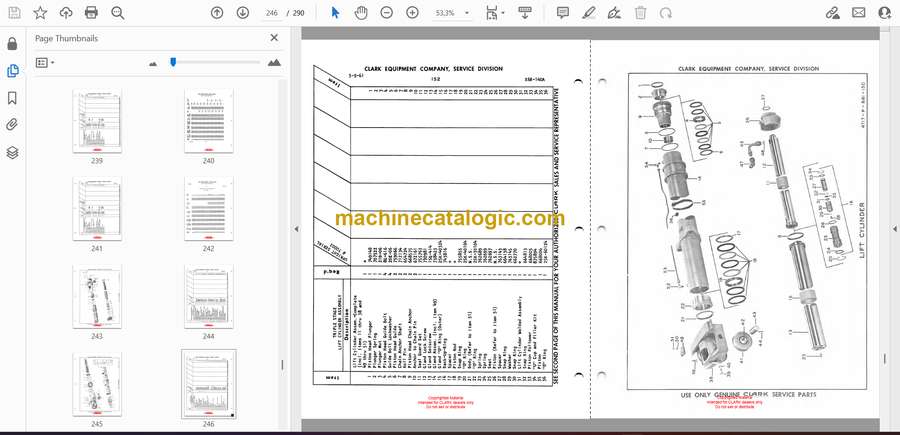This screenshot has height=435, width=900.
Task: Enlarge thumbnail size large mountains icon
Action: coord(274,63)
